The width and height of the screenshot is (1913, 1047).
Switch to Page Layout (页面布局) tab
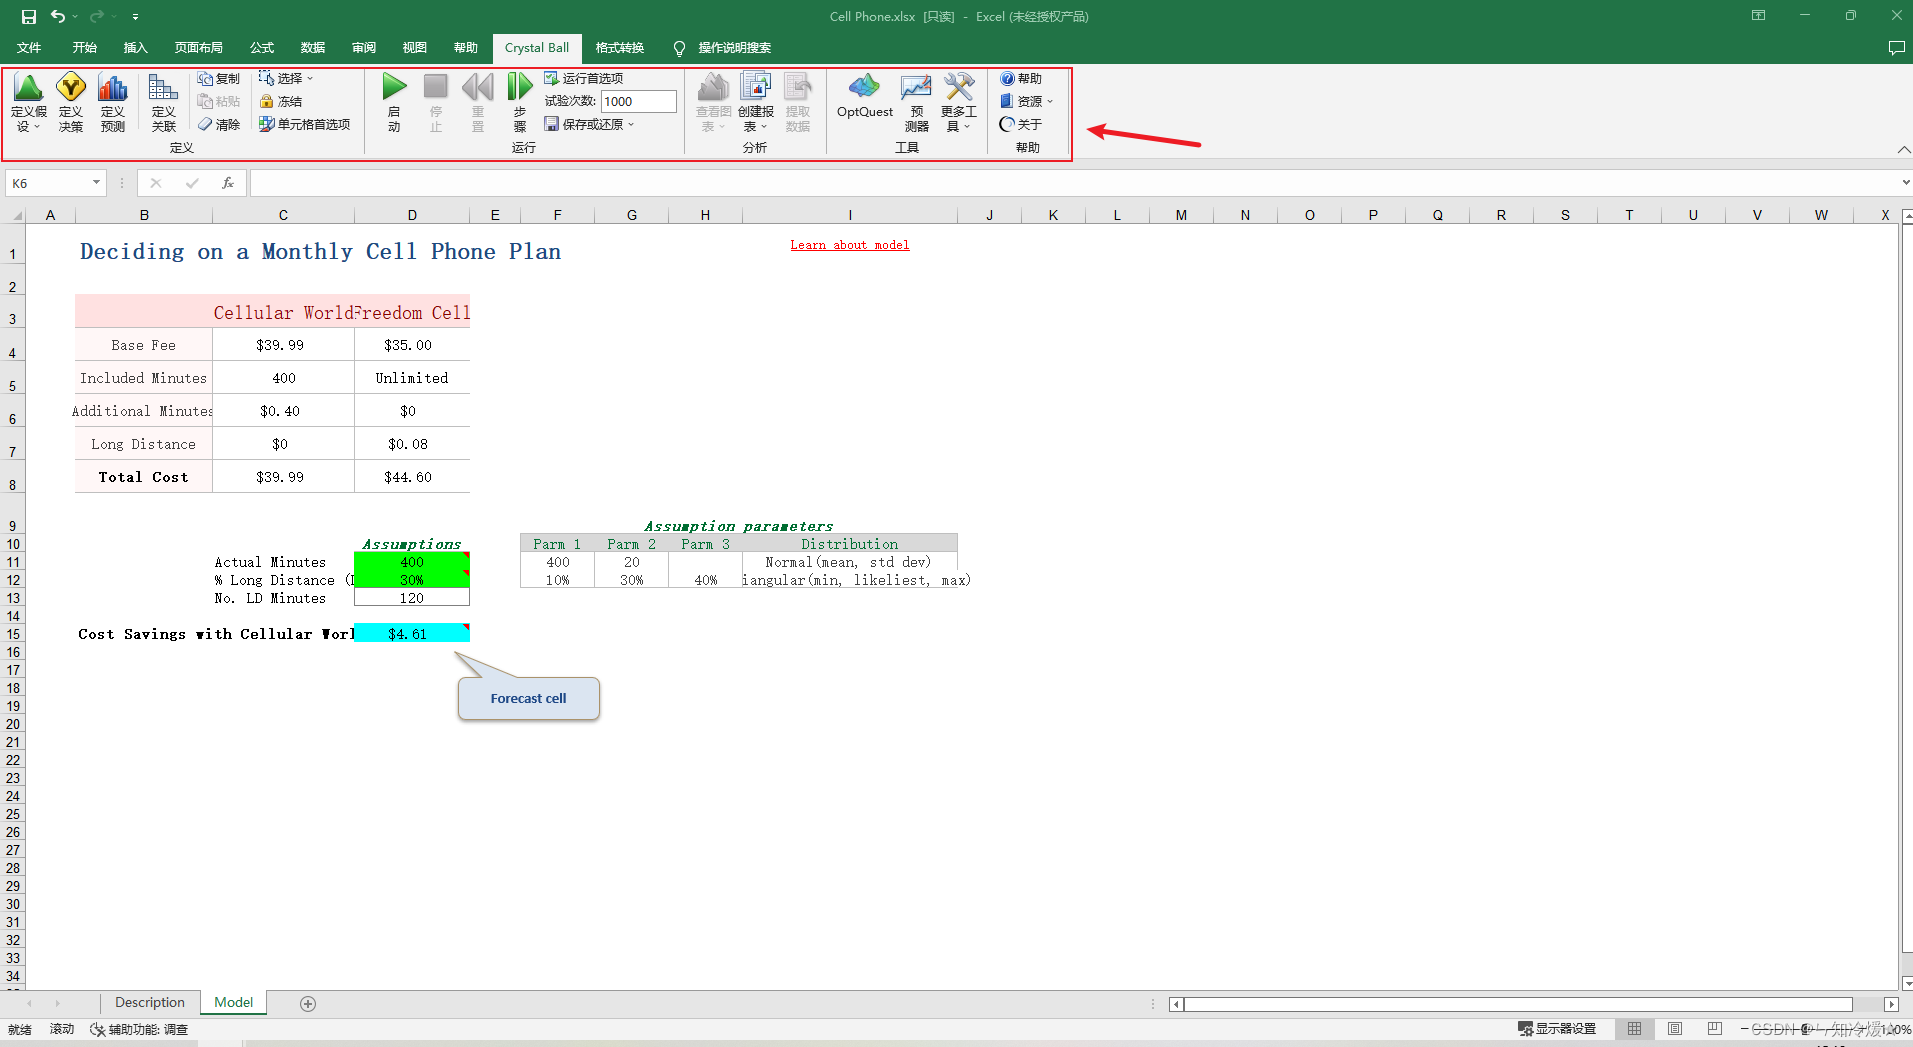pyautogui.click(x=198, y=47)
